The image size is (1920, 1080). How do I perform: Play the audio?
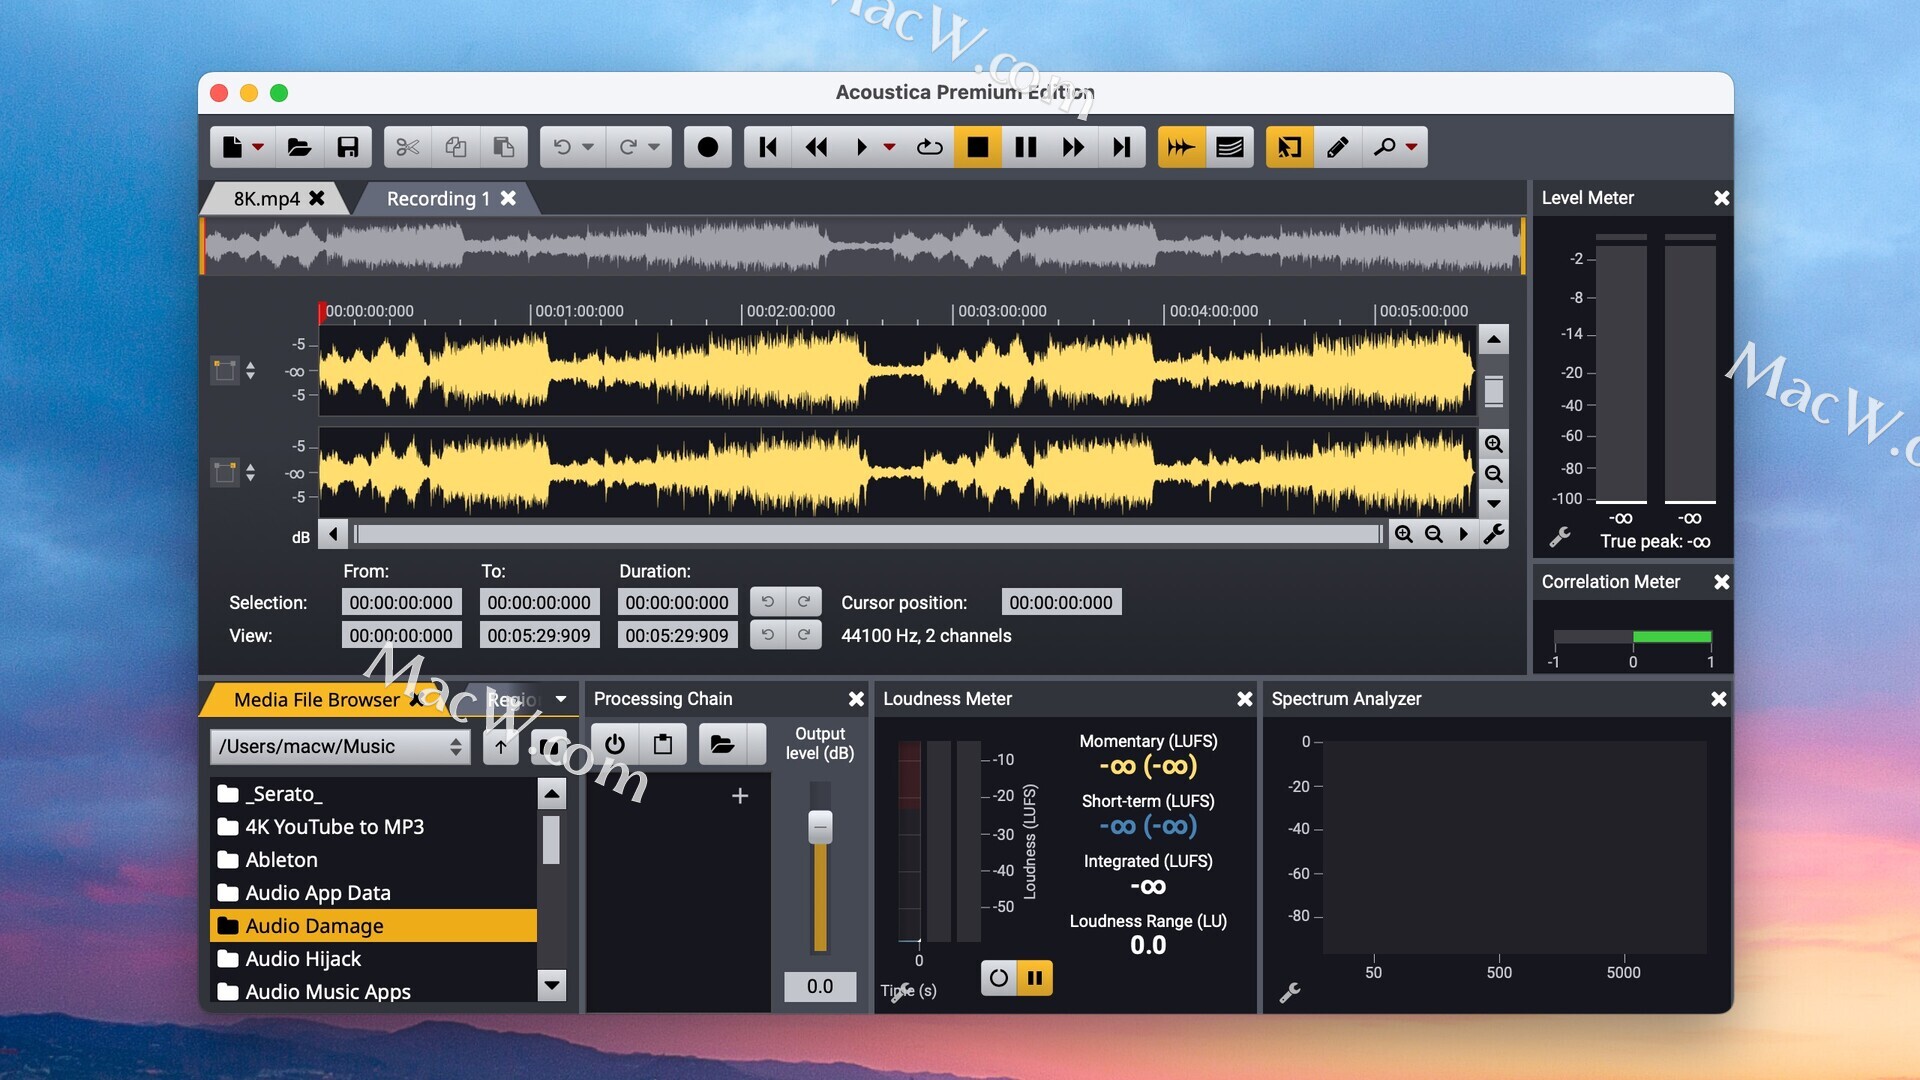[x=862, y=148]
